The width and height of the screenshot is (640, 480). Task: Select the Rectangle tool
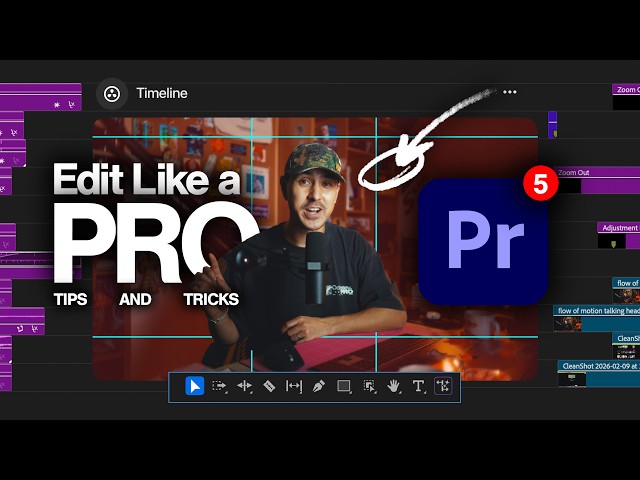pos(344,386)
